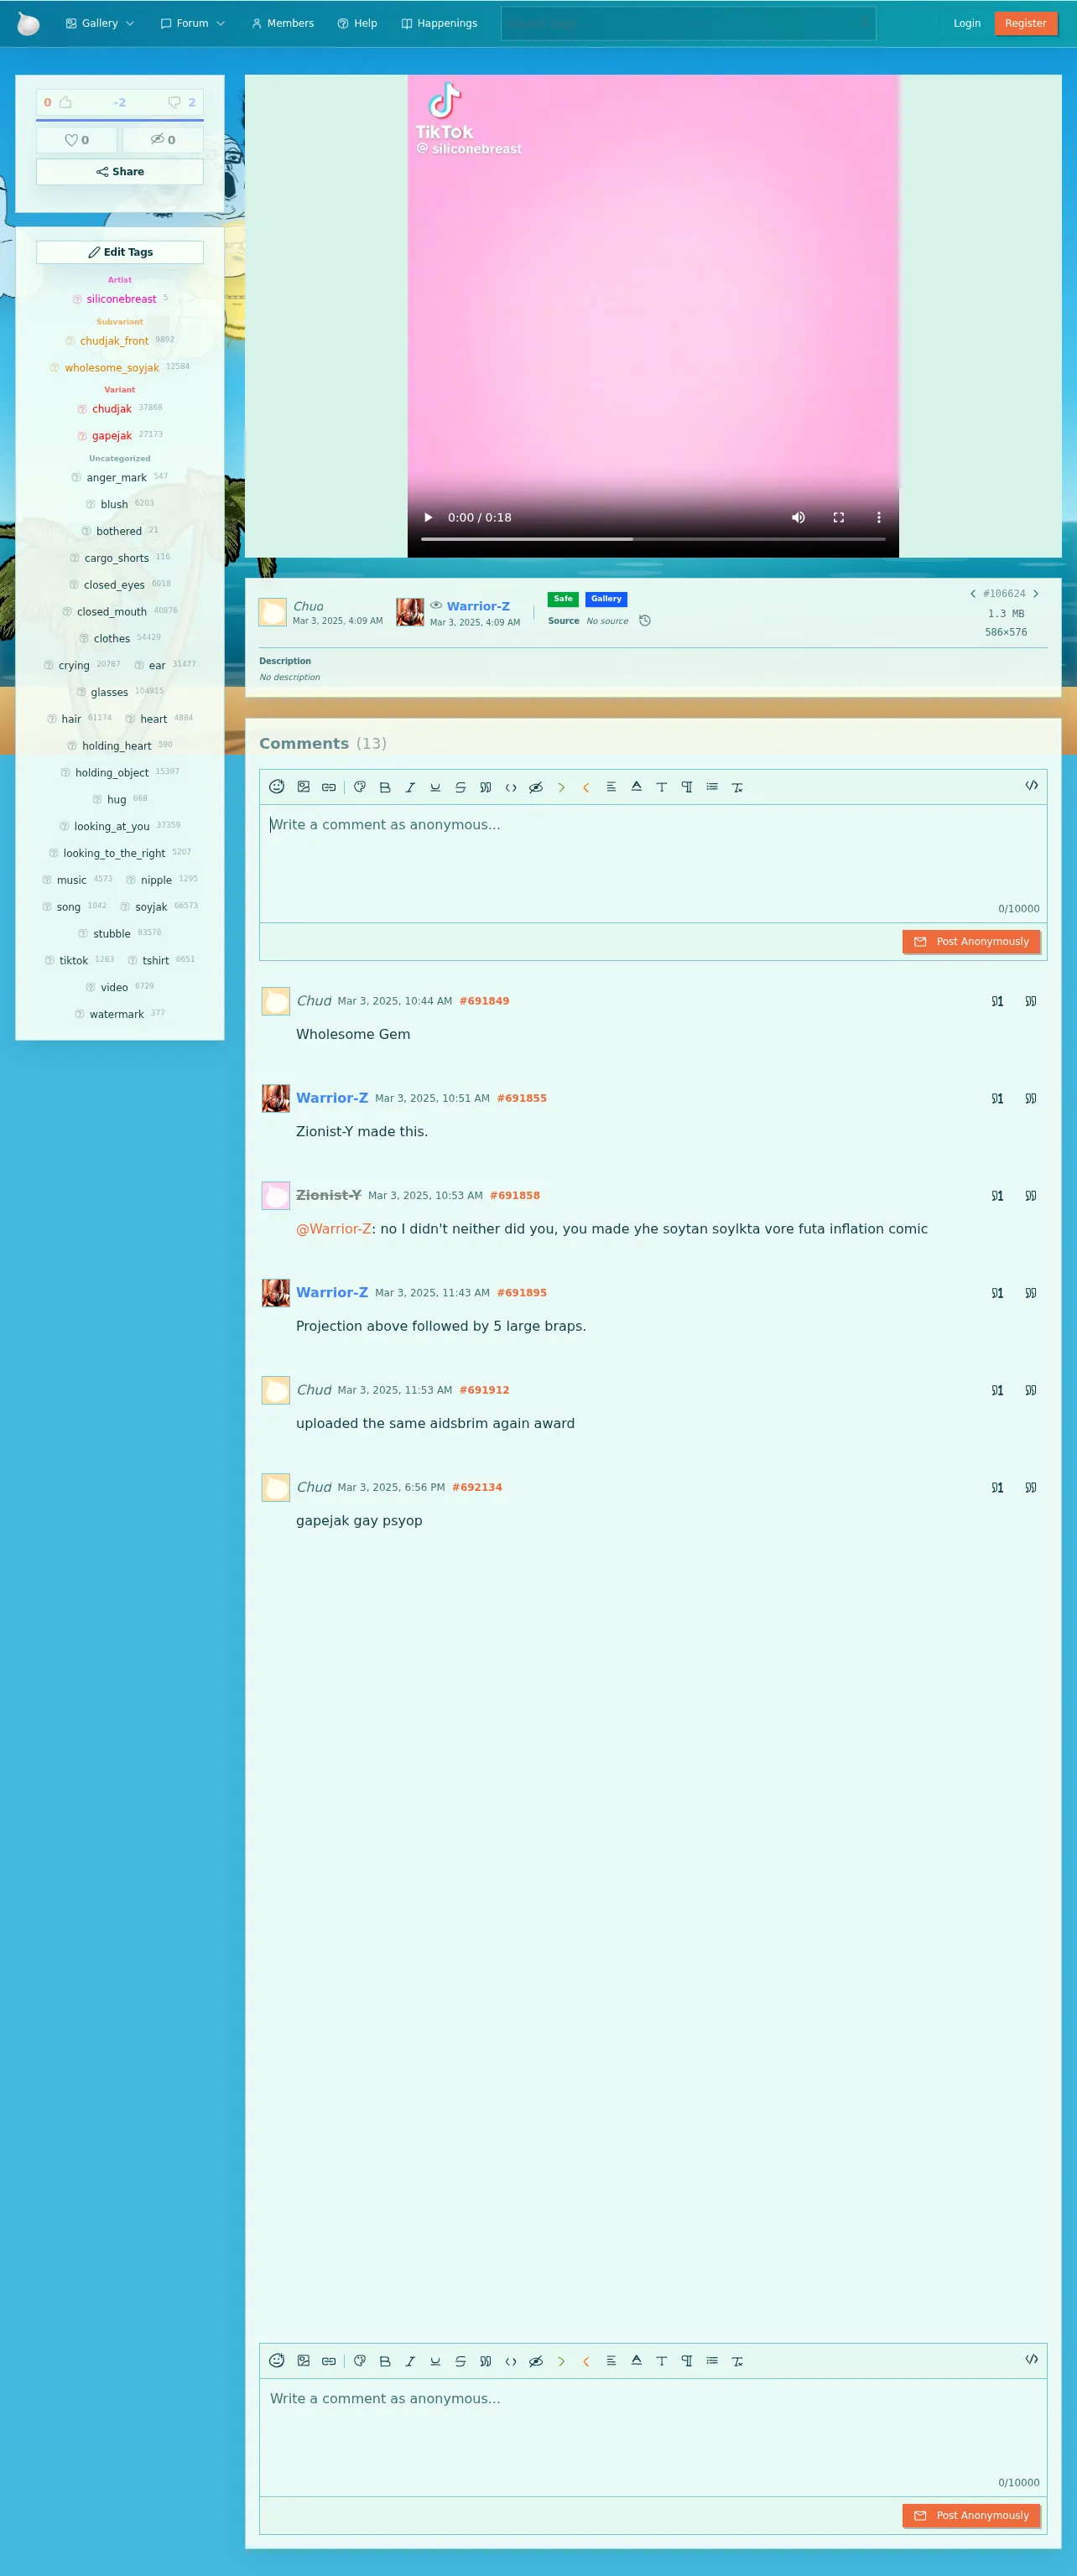Viewport: 1077px width, 2576px height.
Task: Toggle bold formatting in the top comment editor
Action: tap(385, 787)
